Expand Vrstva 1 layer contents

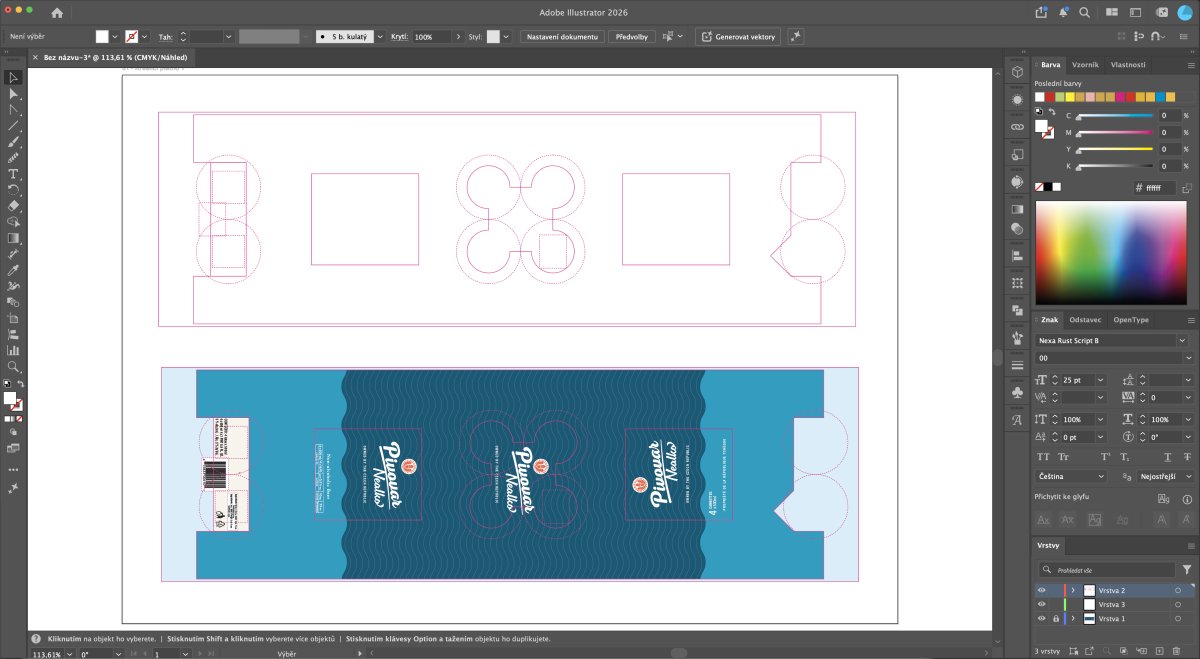point(1073,618)
